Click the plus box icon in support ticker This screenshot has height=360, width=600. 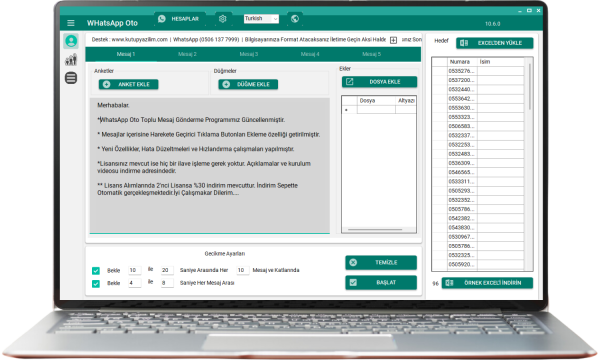393,40
